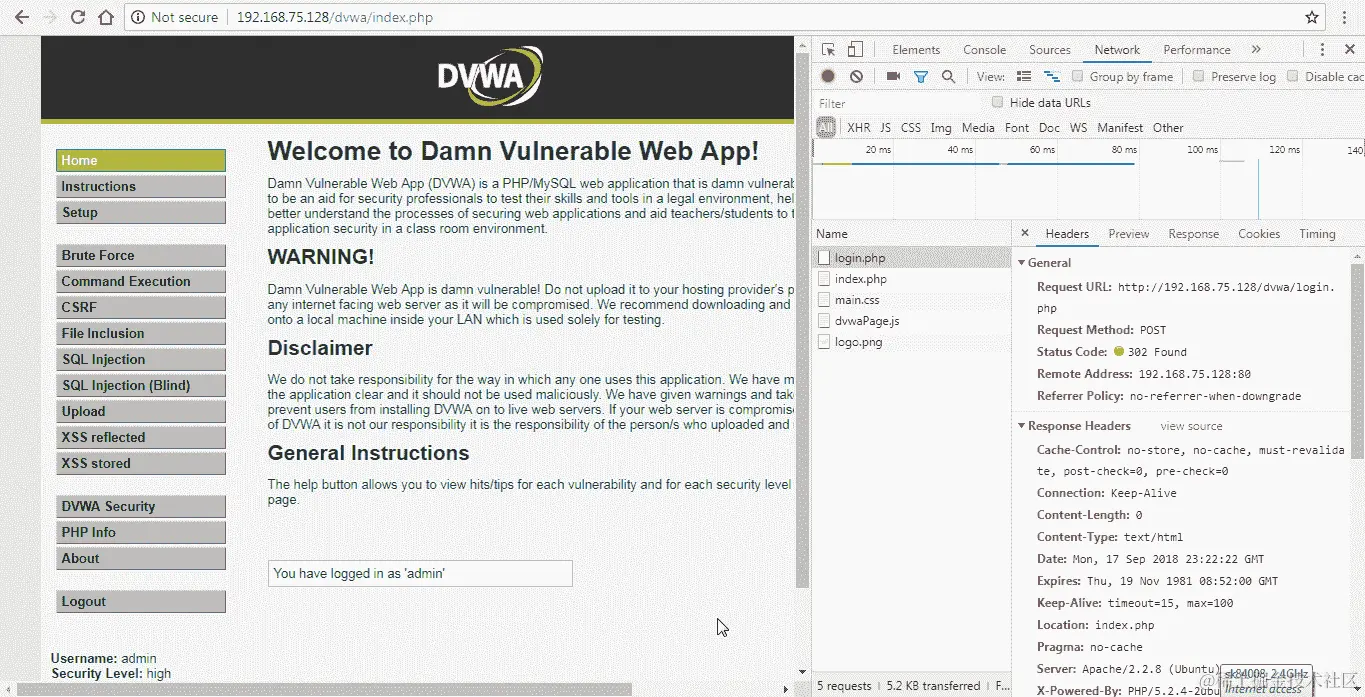Select the main.css request row
Screen dimensions: 1365x697
coord(912,300)
